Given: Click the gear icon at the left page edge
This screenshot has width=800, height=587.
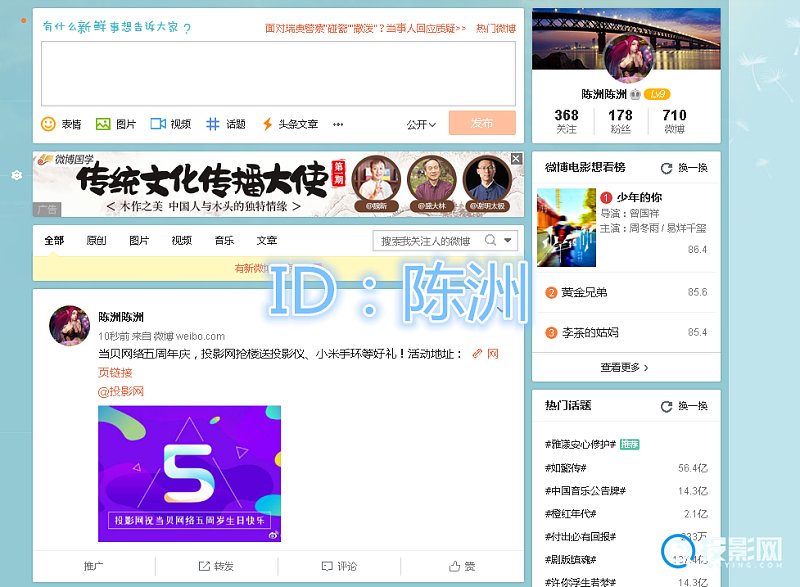Looking at the screenshot, I should point(16,175).
